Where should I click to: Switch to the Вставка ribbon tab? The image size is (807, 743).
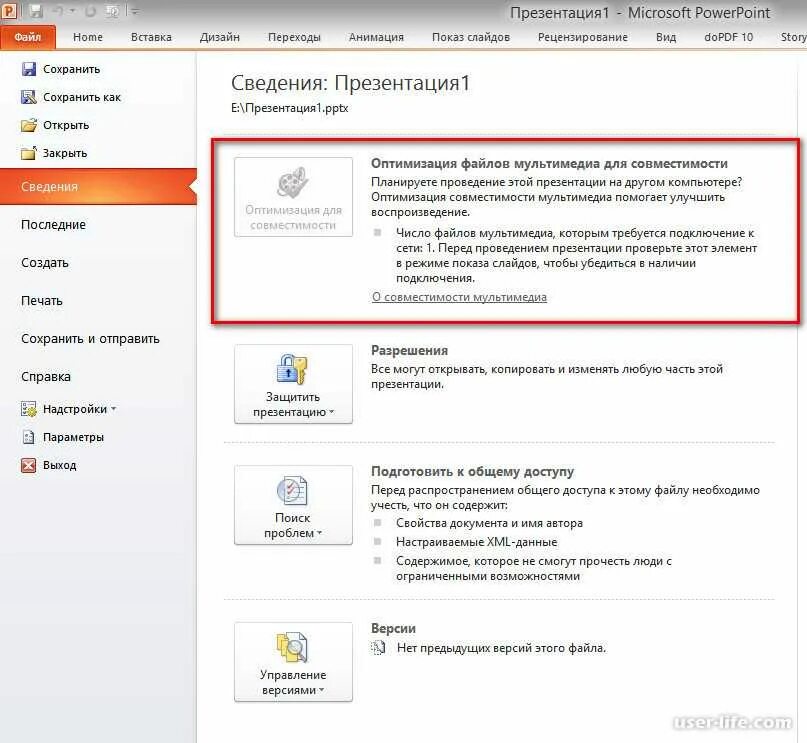[x=151, y=37]
